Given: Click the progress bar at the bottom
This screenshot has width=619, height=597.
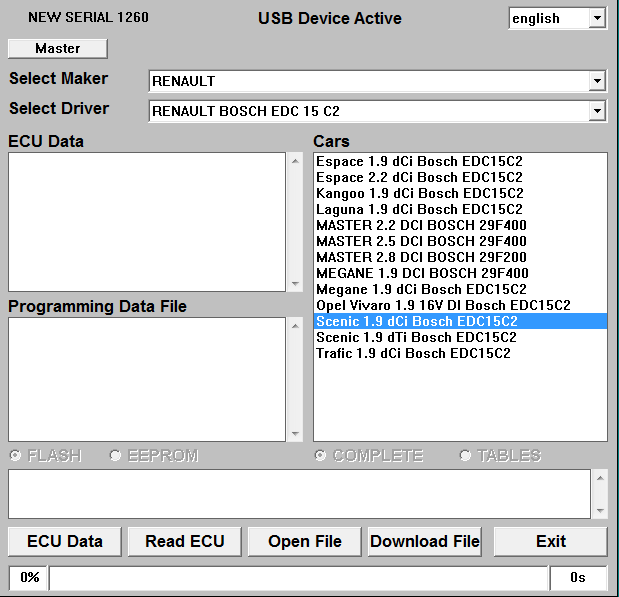Looking at the screenshot, I should (299, 578).
